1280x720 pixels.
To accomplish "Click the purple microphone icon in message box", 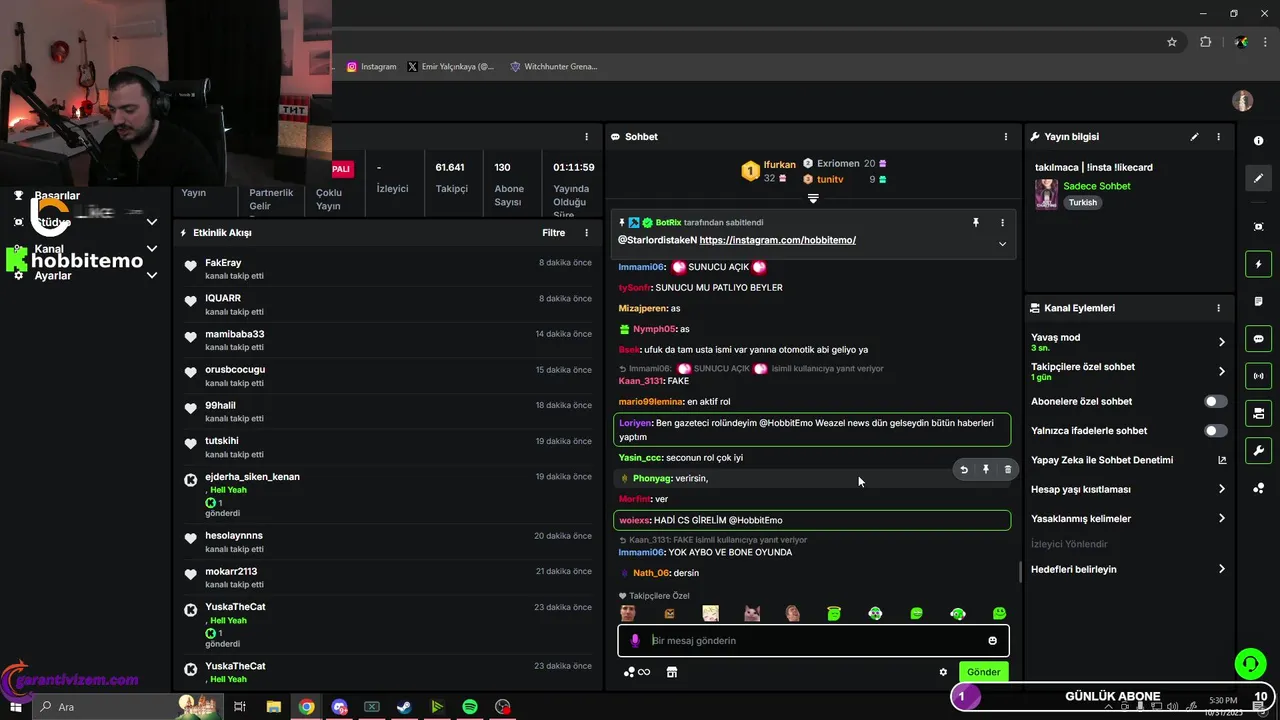I will click(634, 640).
